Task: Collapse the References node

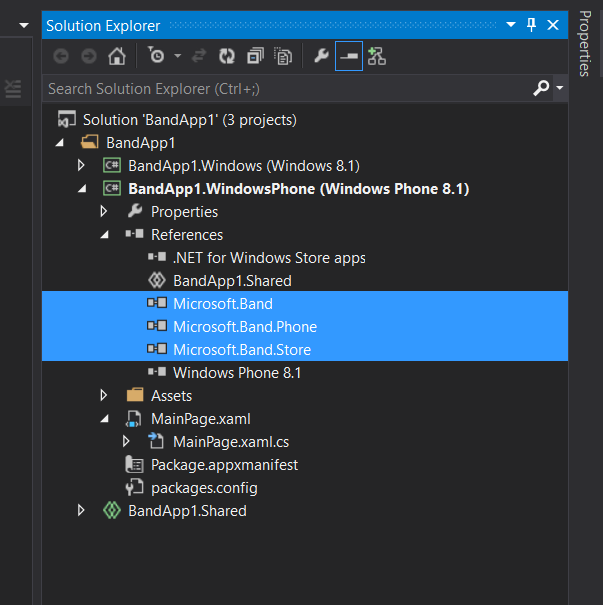Action: coord(104,235)
